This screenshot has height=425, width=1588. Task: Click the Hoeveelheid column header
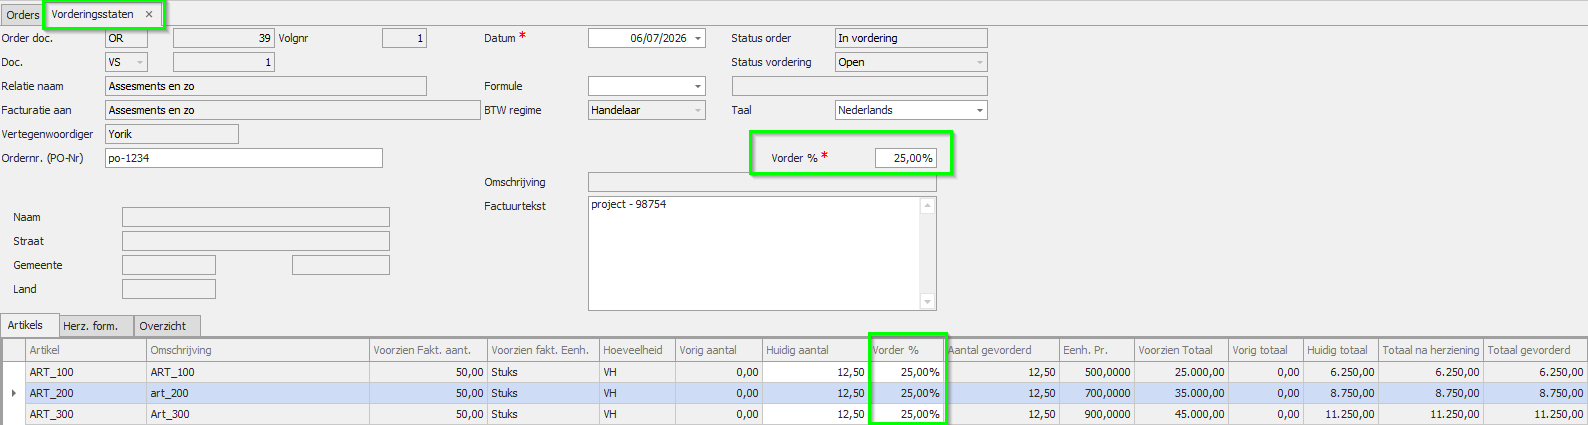tap(637, 350)
